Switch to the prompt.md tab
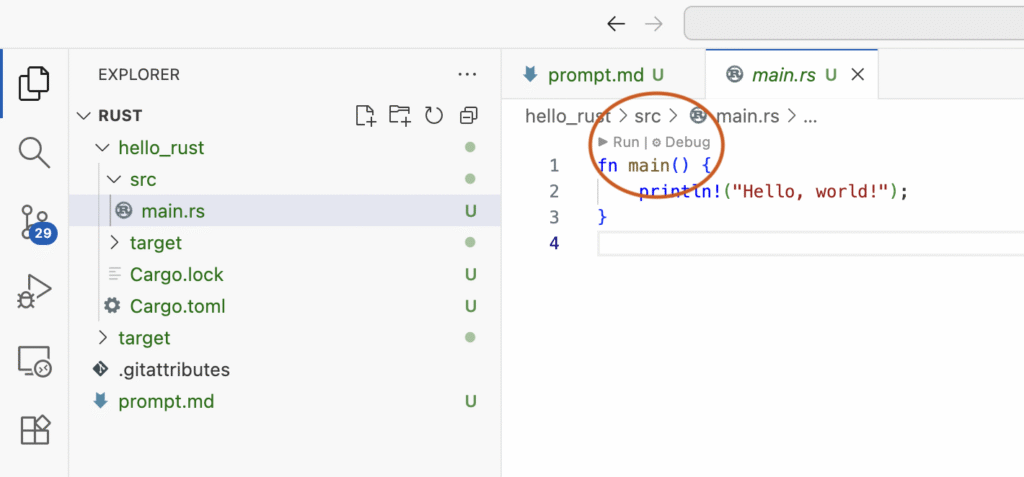The height and width of the screenshot is (477, 1024). [593, 74]
